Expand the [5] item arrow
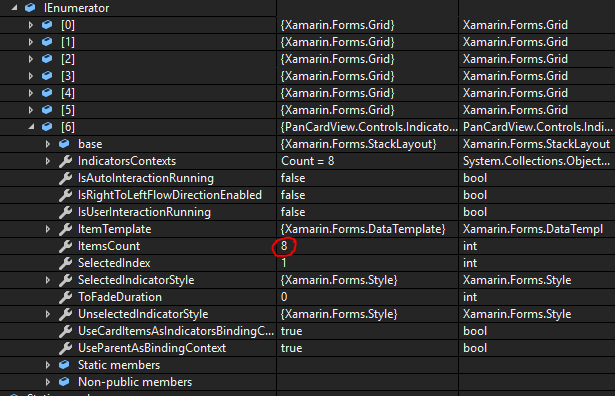Screen dimensions: 615x396 (x=31, y=110)
